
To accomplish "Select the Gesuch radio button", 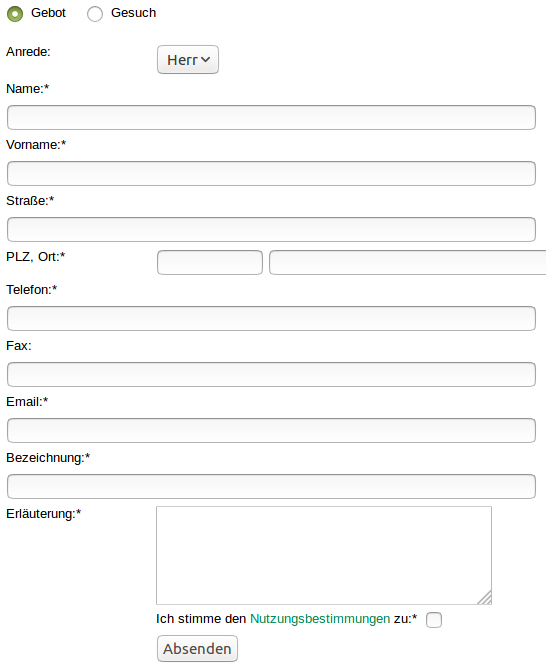I will point(95,14).
